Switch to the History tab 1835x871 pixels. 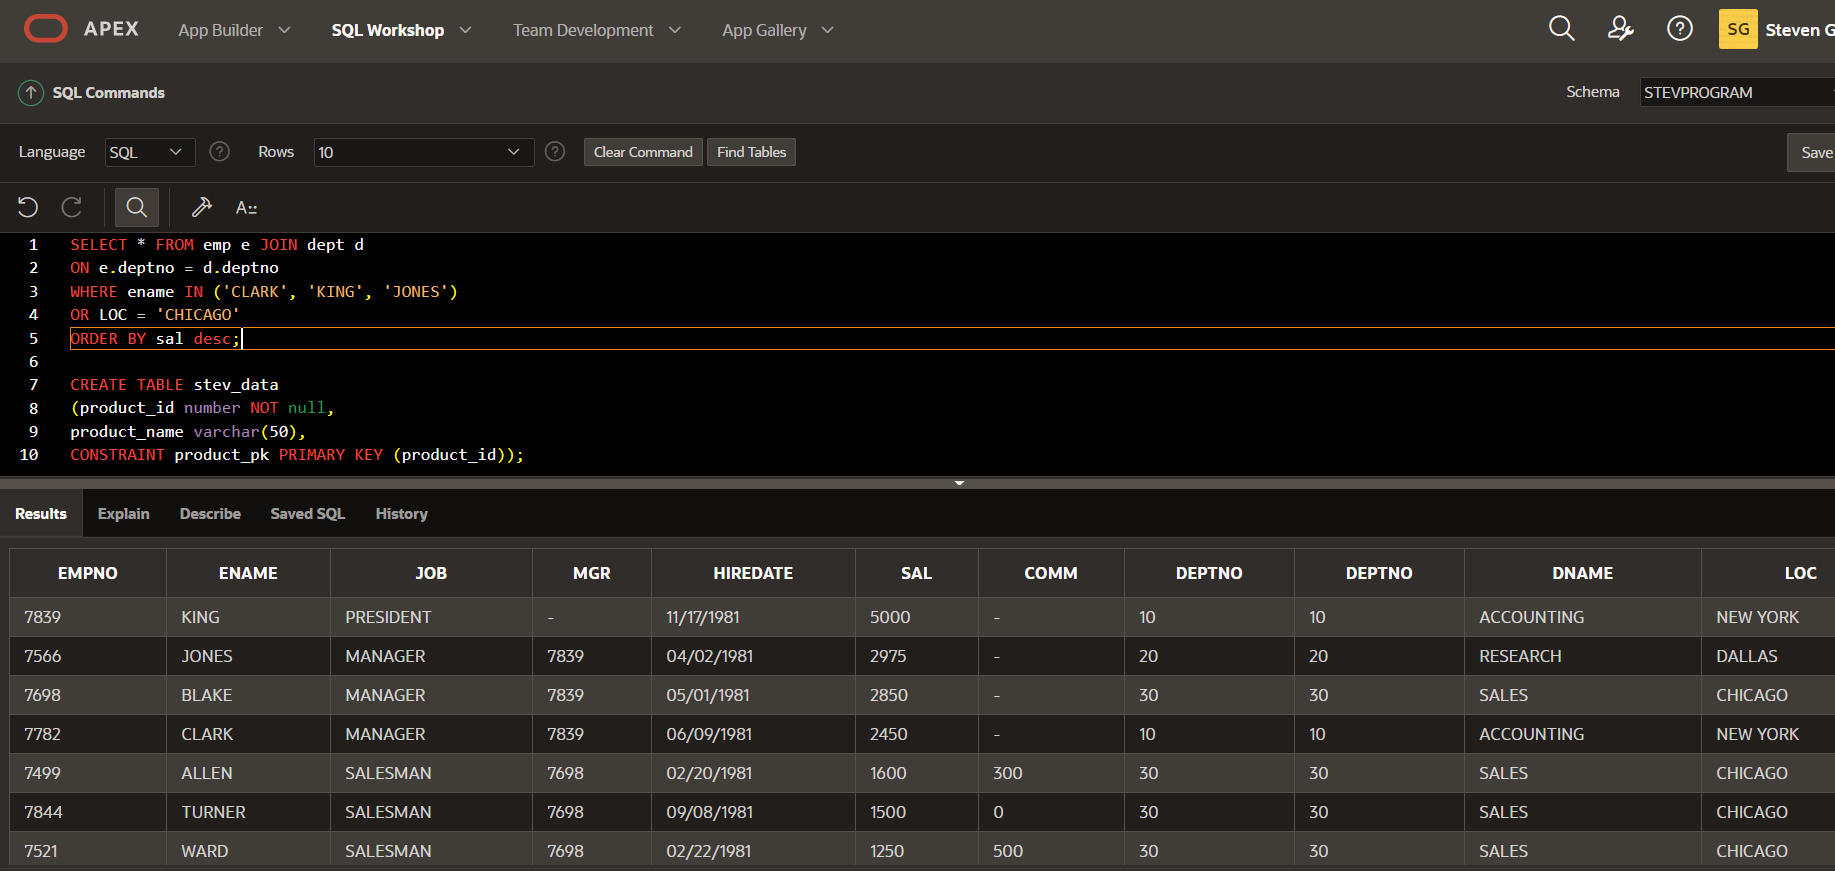402,513
